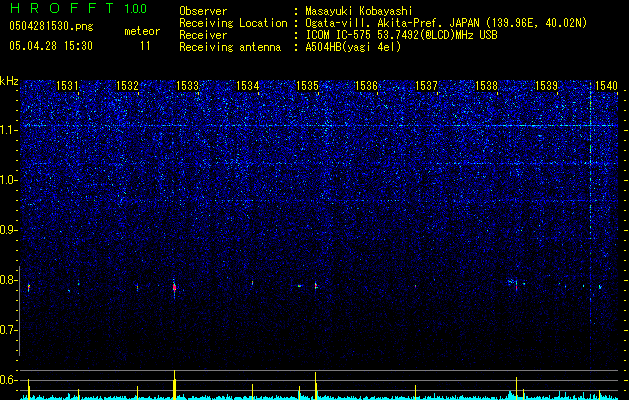
Task: Click the strong meteor echo just before 1533
Action: point(174,287)
